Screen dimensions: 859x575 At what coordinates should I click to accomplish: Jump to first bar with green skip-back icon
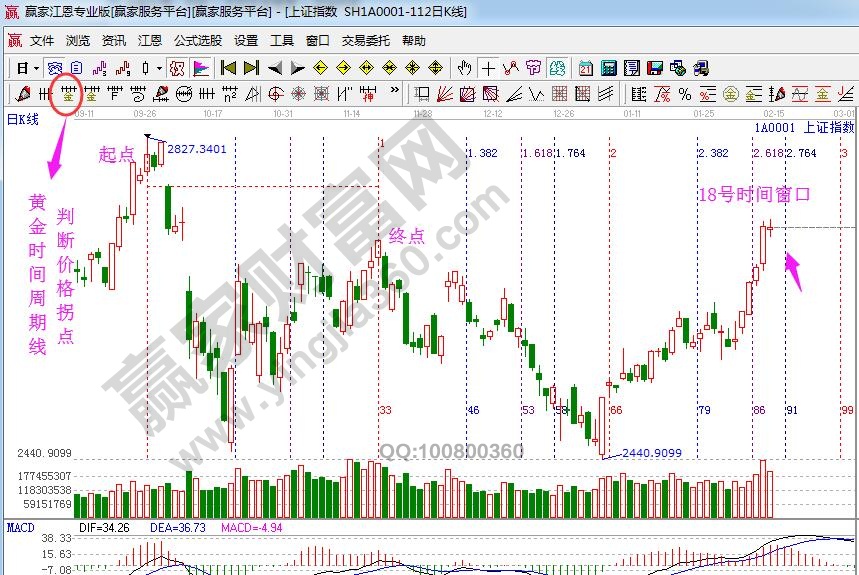tap(228, 68)
